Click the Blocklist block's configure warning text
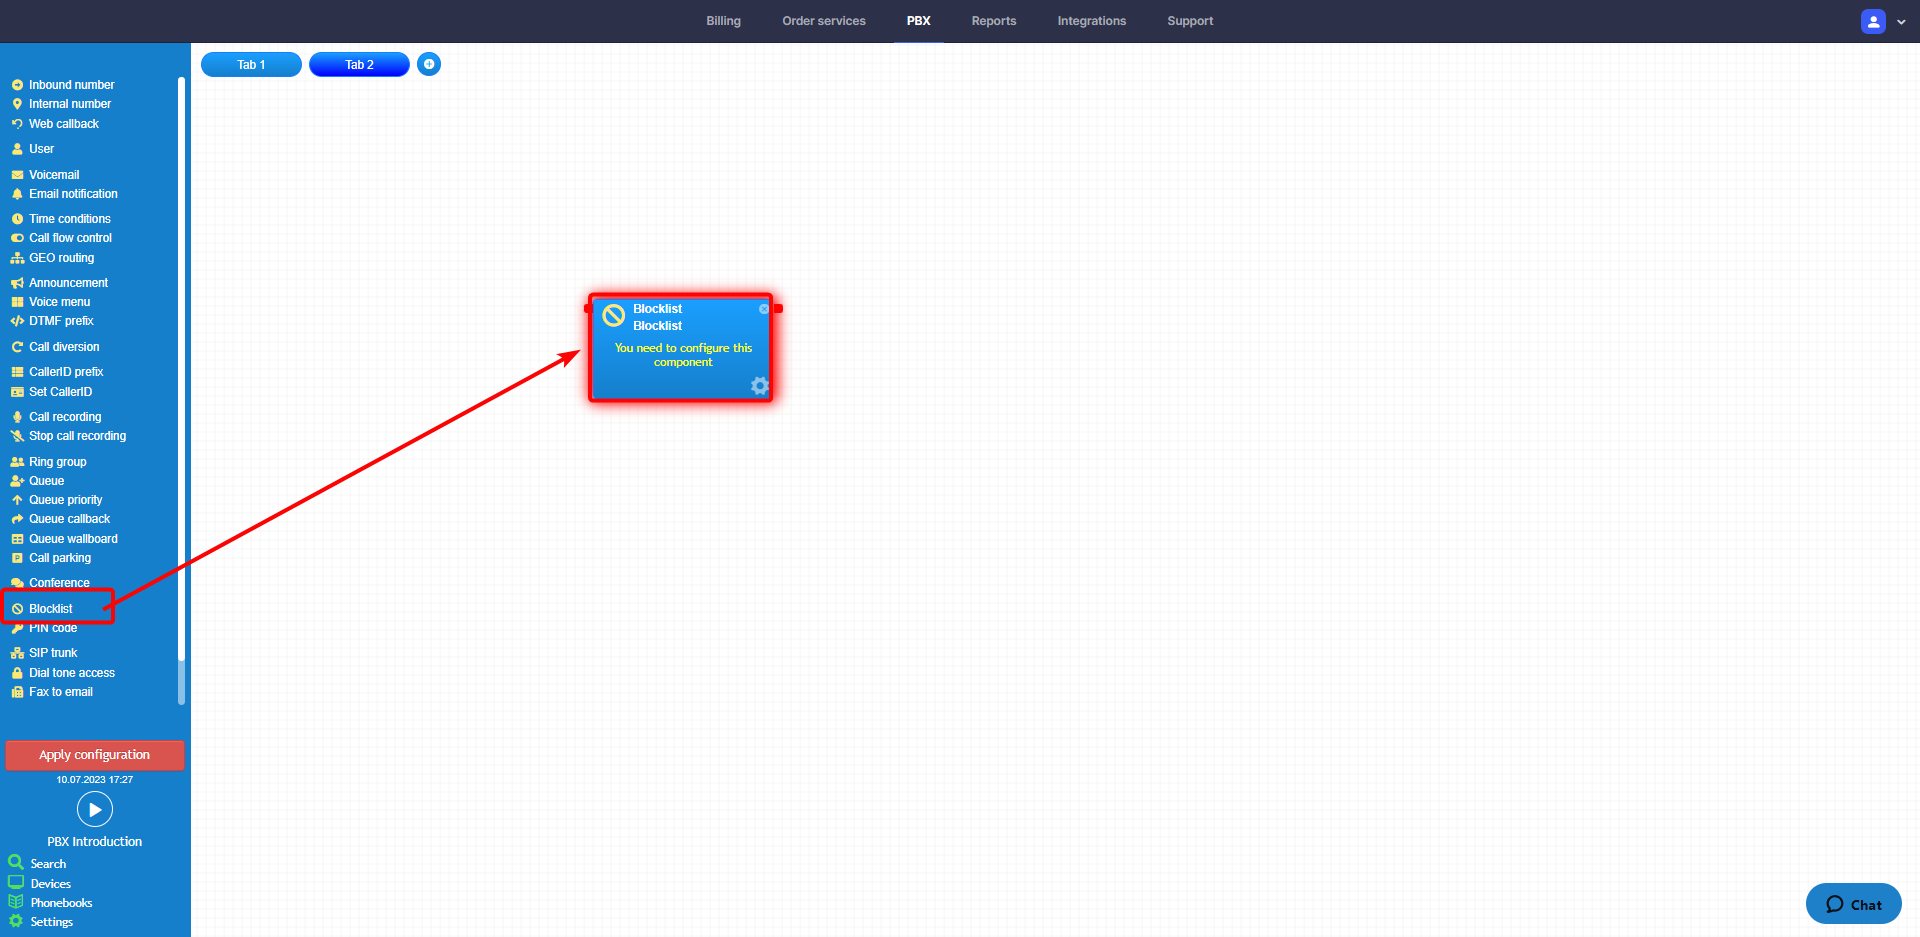 pos(683,355)
